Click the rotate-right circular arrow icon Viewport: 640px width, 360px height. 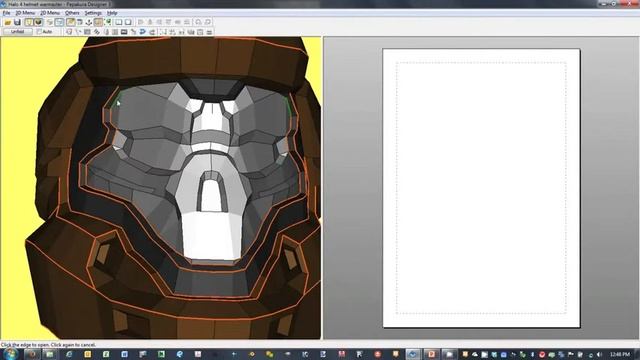pyautogui.click(x=208, y=22)
